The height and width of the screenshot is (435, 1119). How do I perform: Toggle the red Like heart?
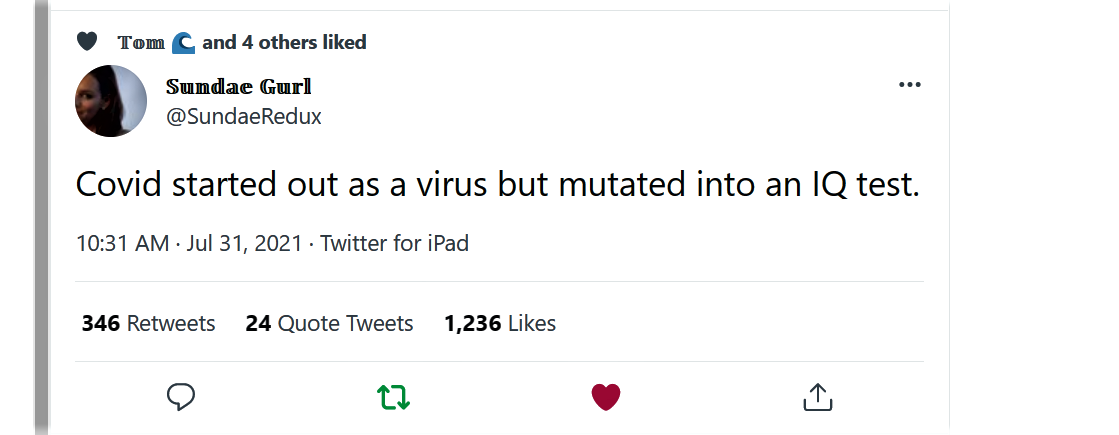point(606,397)
